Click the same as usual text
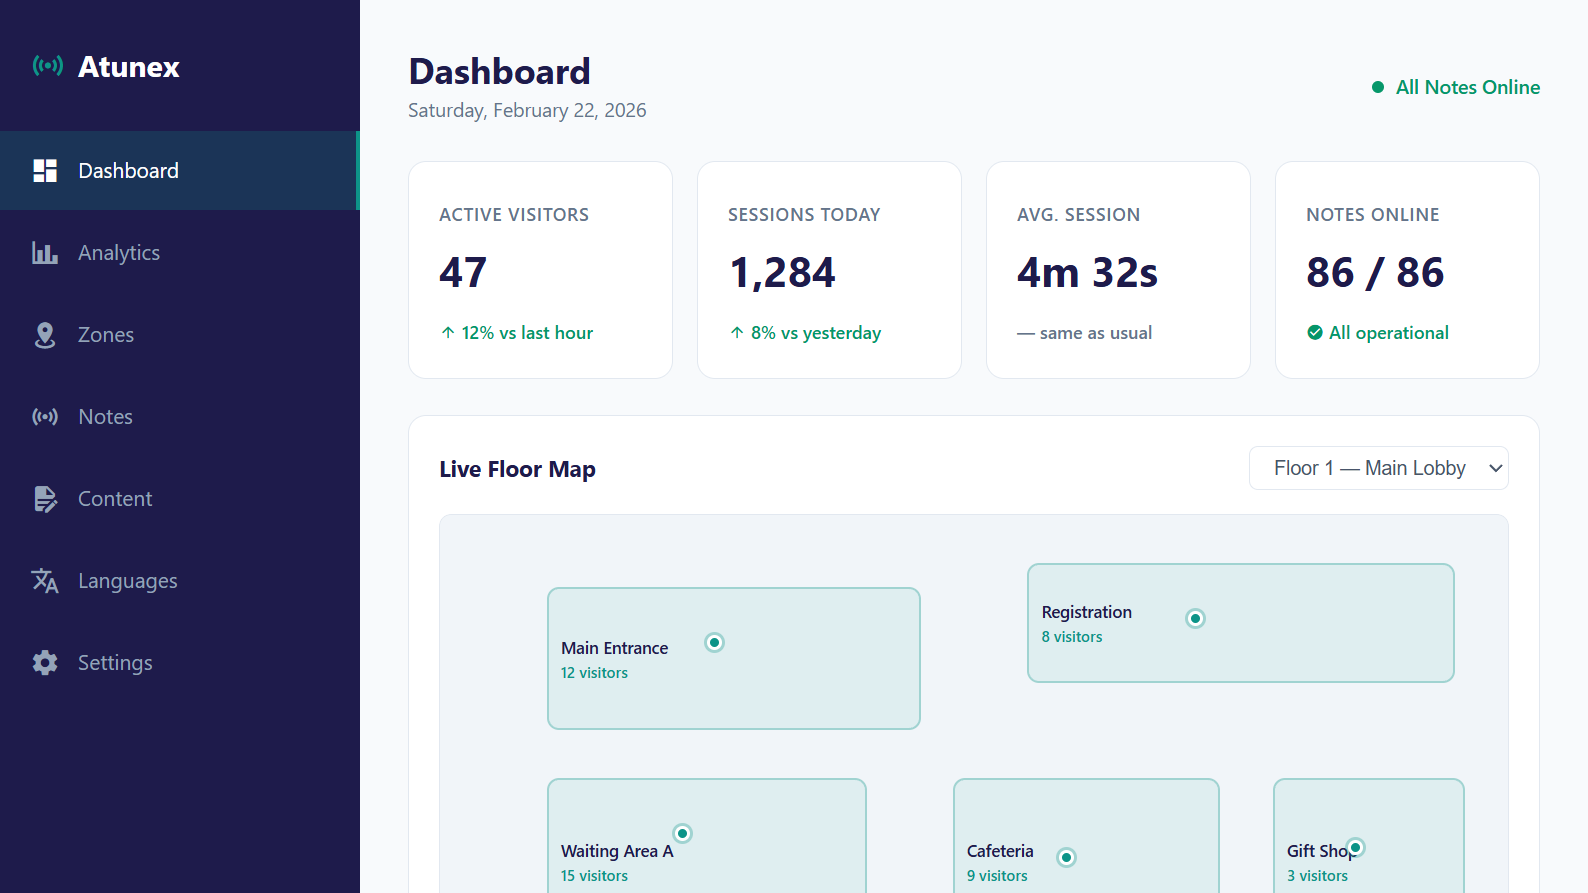The width and height of the screenshot is (1588, 893). point(1096,333)
